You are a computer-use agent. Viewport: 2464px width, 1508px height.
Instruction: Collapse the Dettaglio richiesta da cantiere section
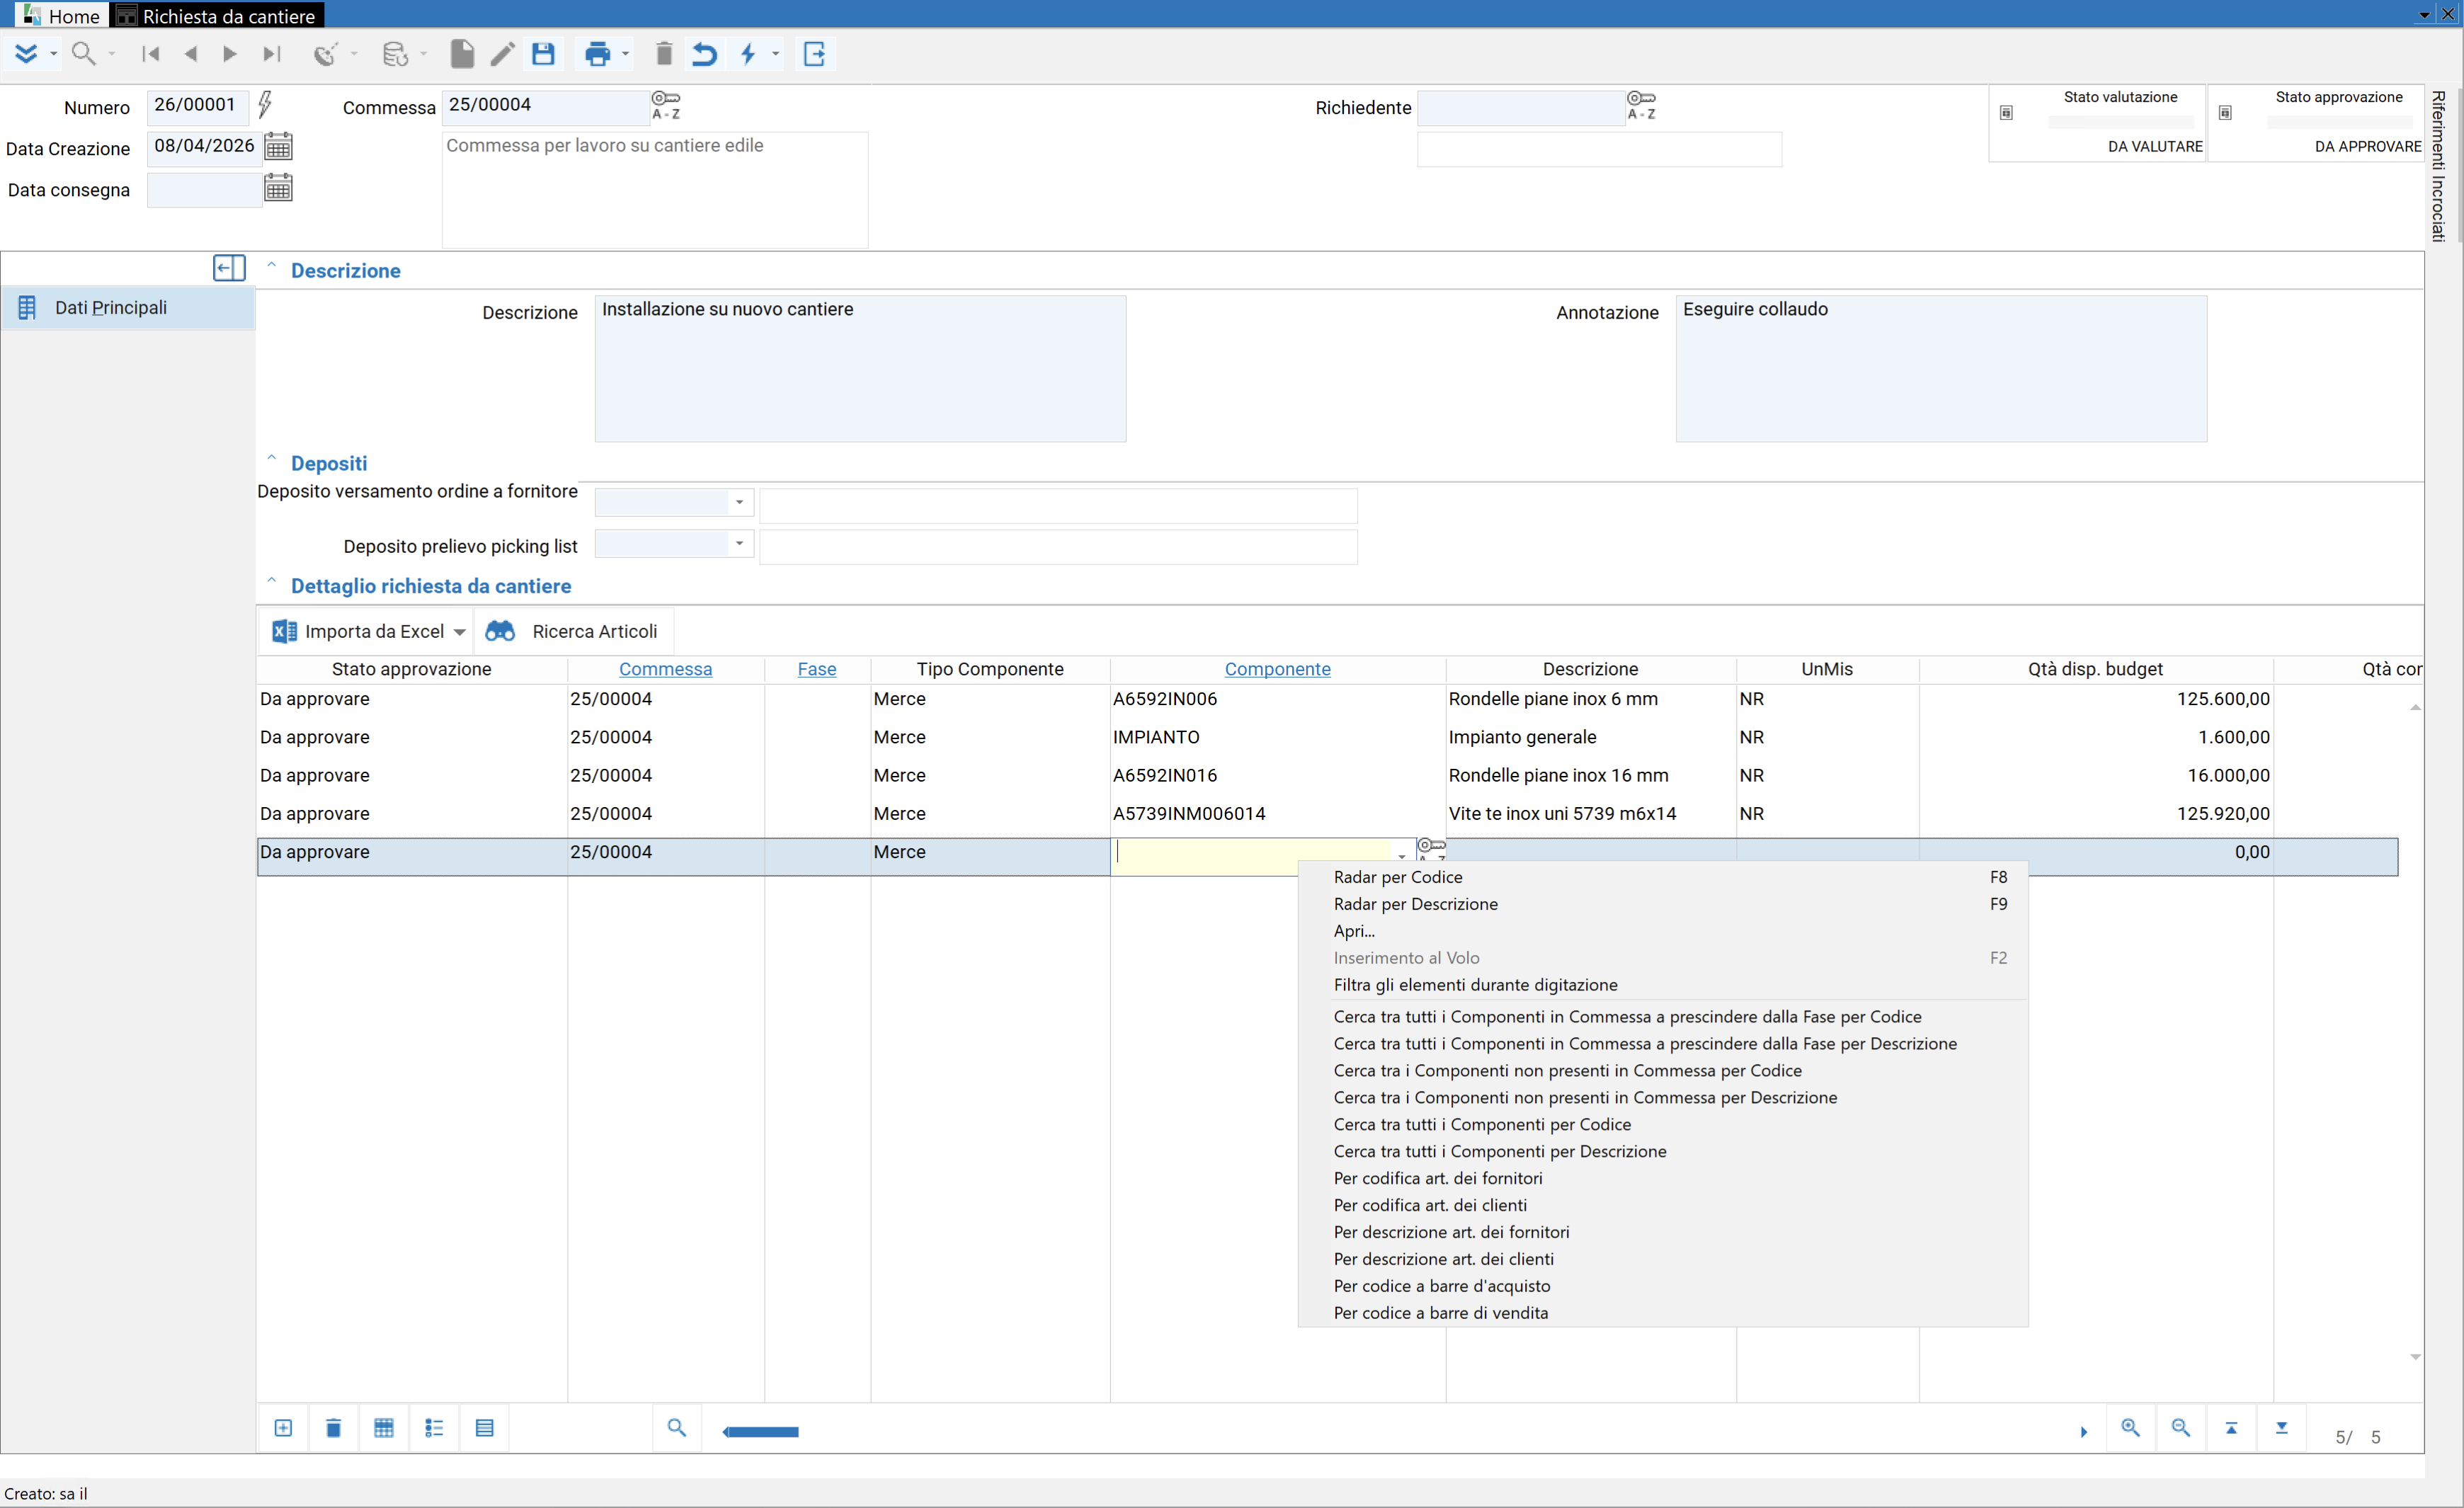pos(271,581)
